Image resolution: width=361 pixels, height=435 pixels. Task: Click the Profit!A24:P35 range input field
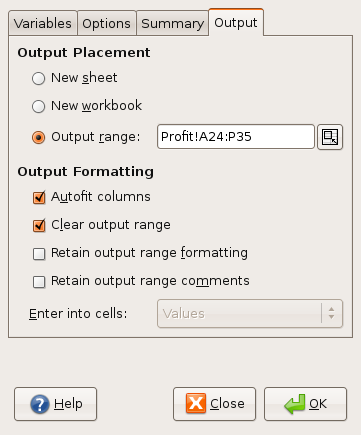[x=236, y=137]
